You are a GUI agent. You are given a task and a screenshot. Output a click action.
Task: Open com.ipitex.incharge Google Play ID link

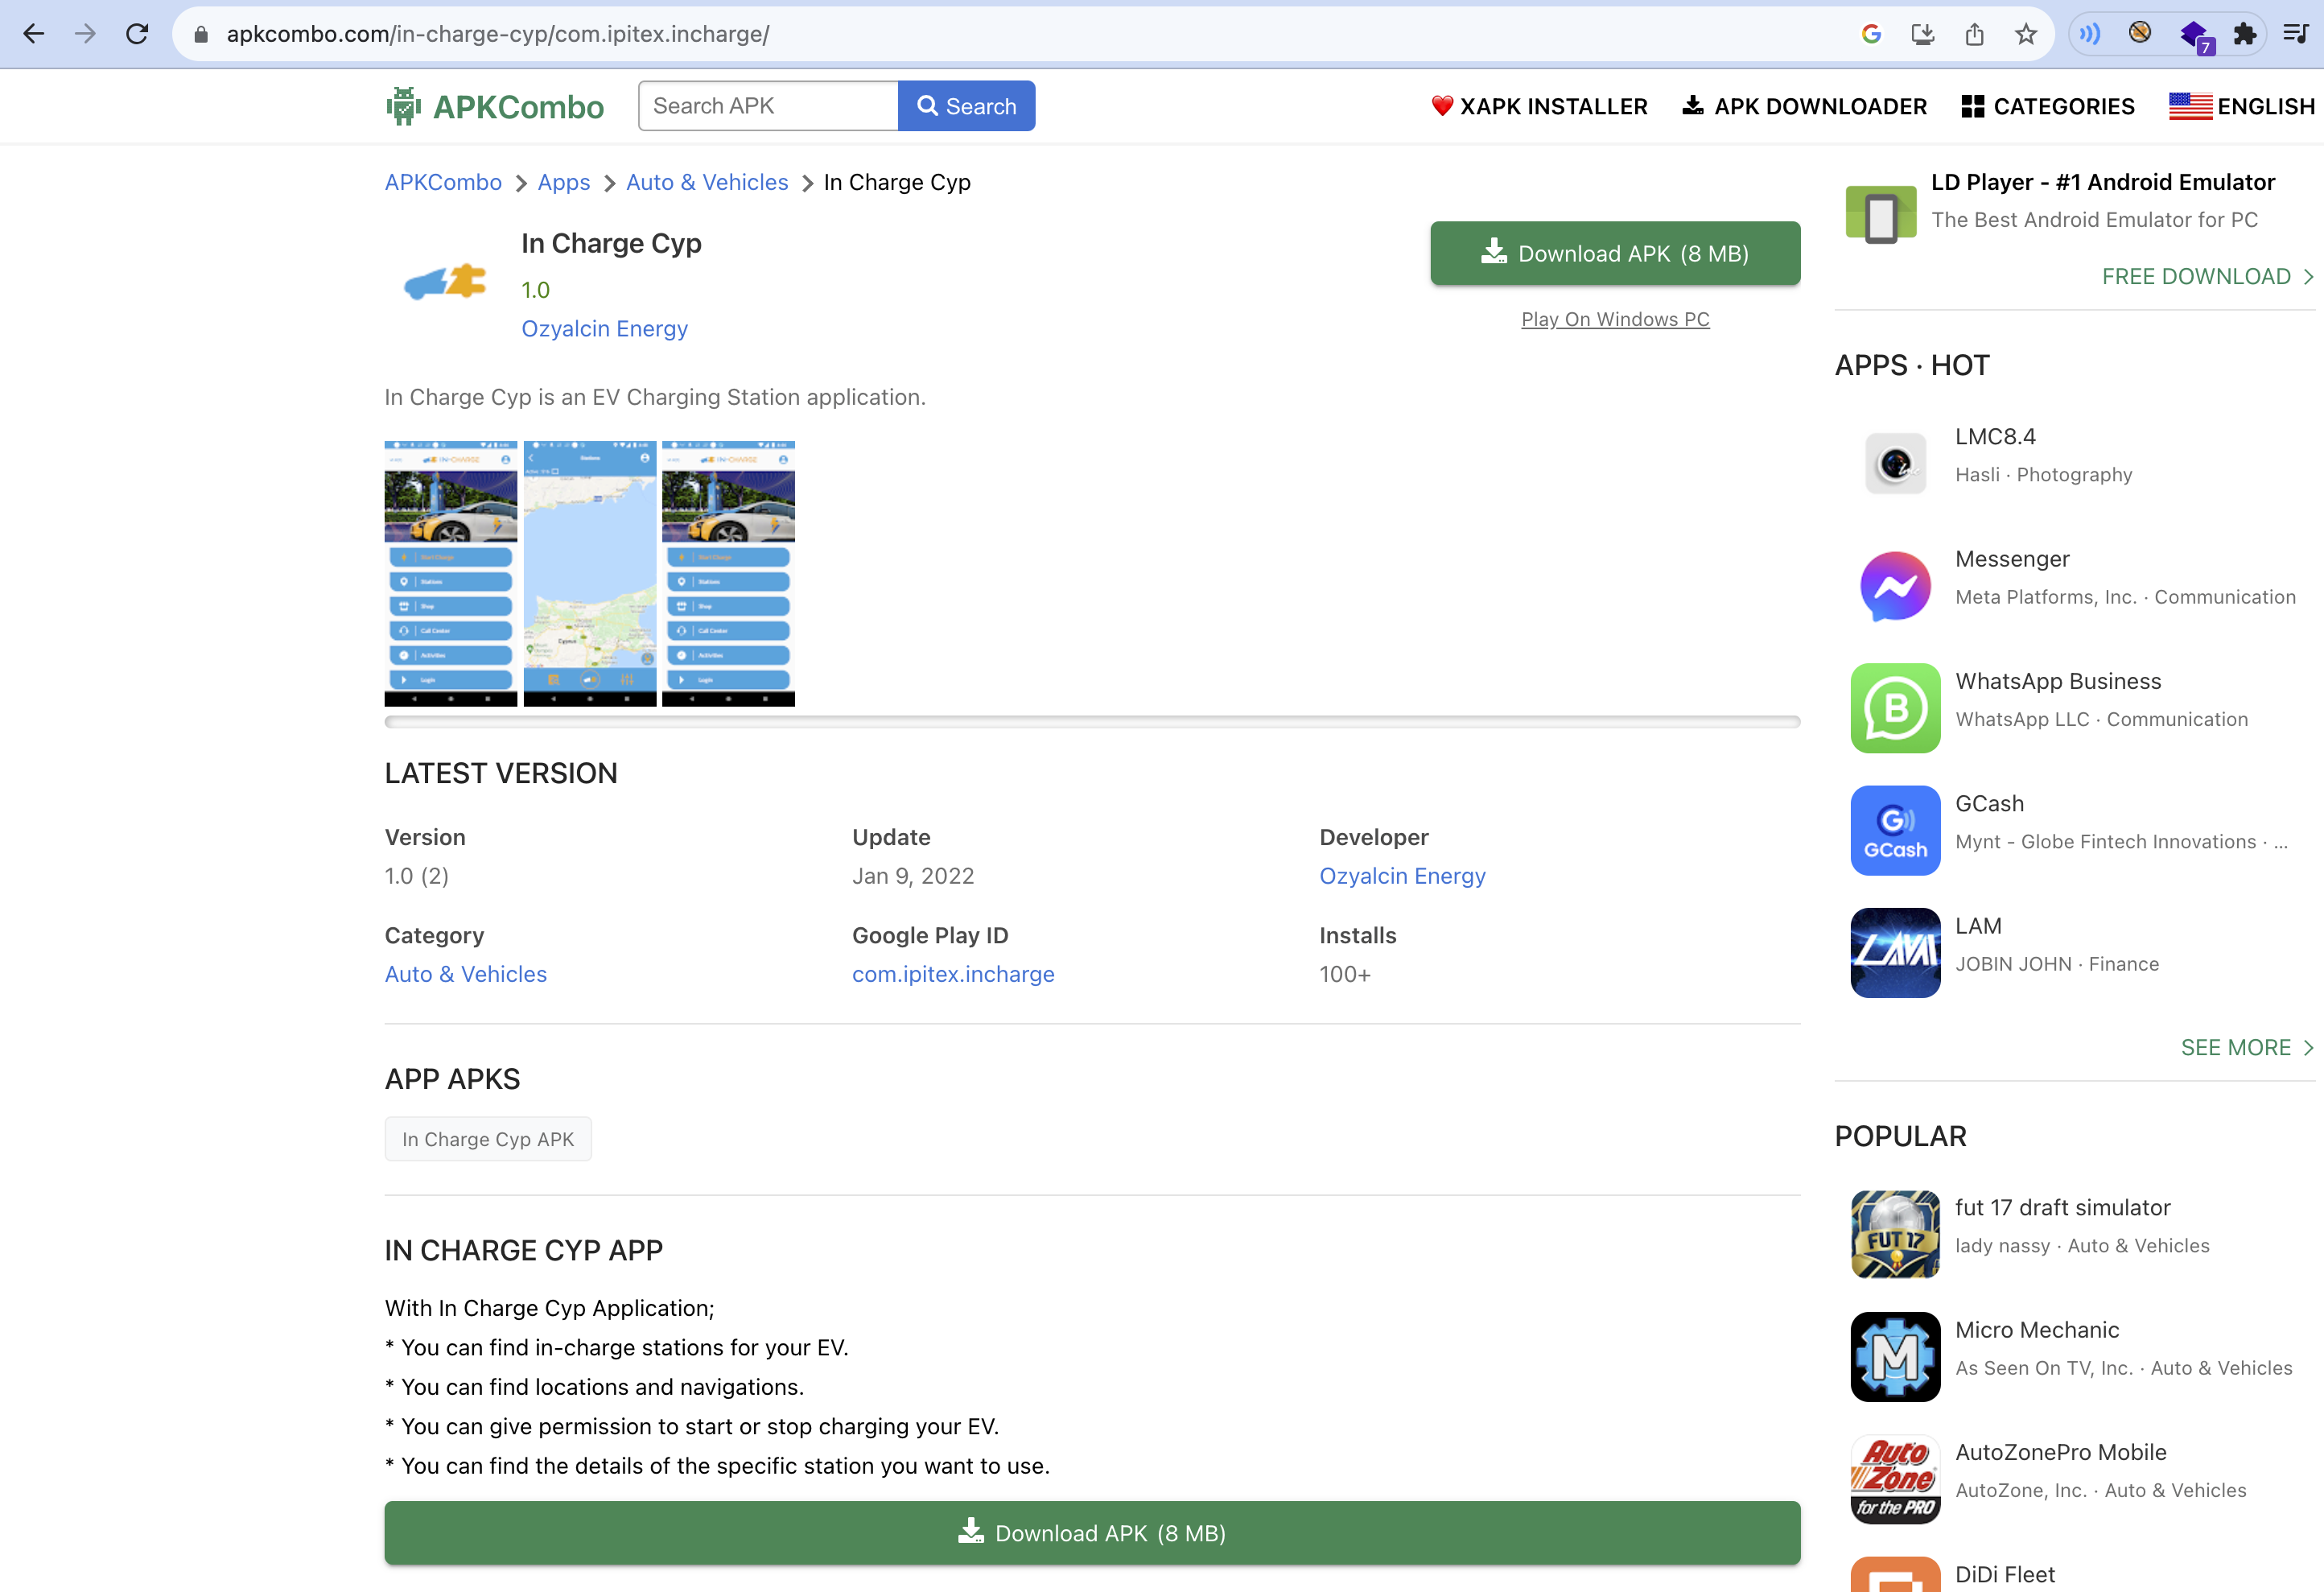point(953,974)
